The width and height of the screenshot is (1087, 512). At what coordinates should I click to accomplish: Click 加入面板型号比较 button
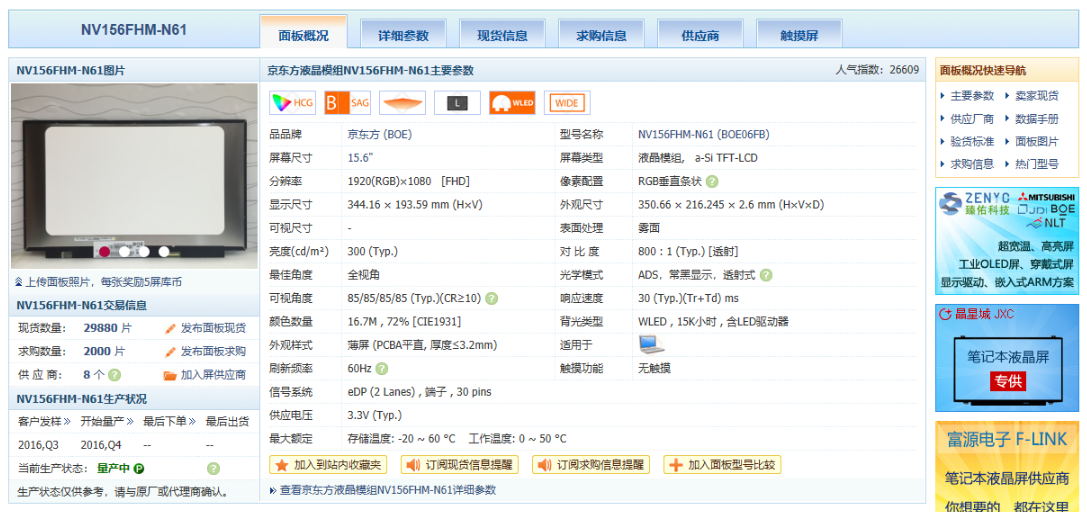coord(722,465)
